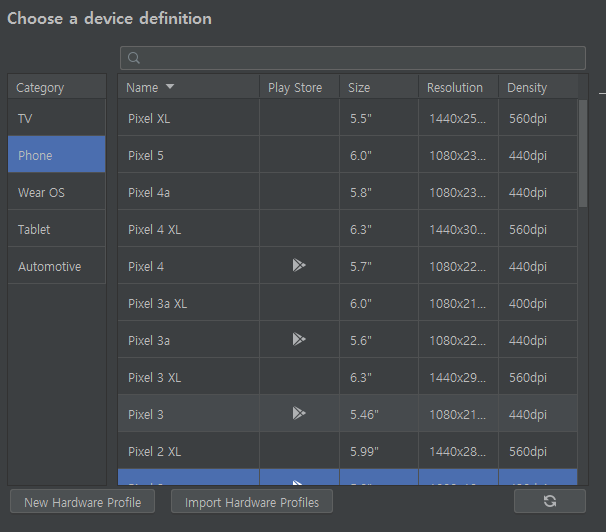
Task: Select the Pixel 4a device row
Action: [x=347, y=192]
